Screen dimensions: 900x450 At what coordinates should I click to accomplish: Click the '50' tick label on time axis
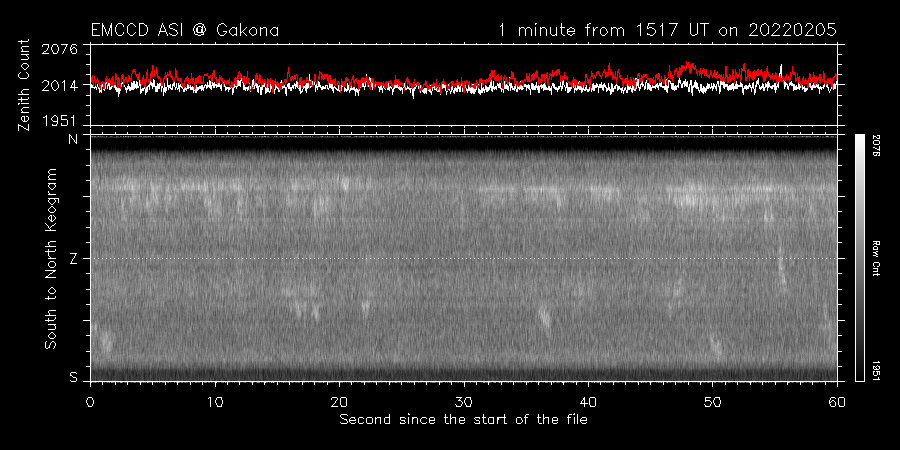tap(713, 402)
